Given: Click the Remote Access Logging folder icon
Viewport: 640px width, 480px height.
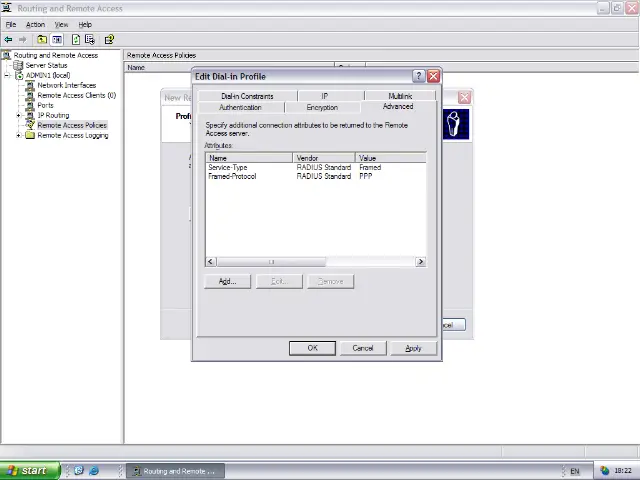Looking at the screenshot, I should coord(30,136).
